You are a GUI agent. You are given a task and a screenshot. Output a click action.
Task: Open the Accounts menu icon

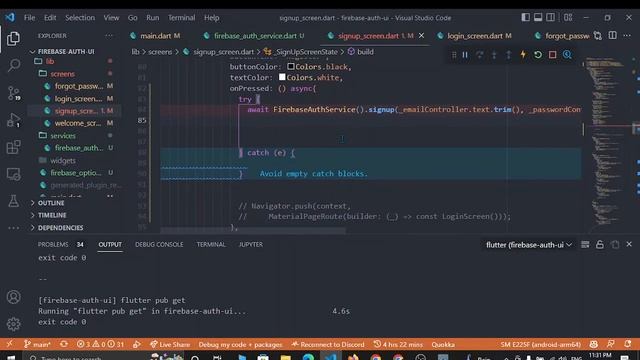13,297
